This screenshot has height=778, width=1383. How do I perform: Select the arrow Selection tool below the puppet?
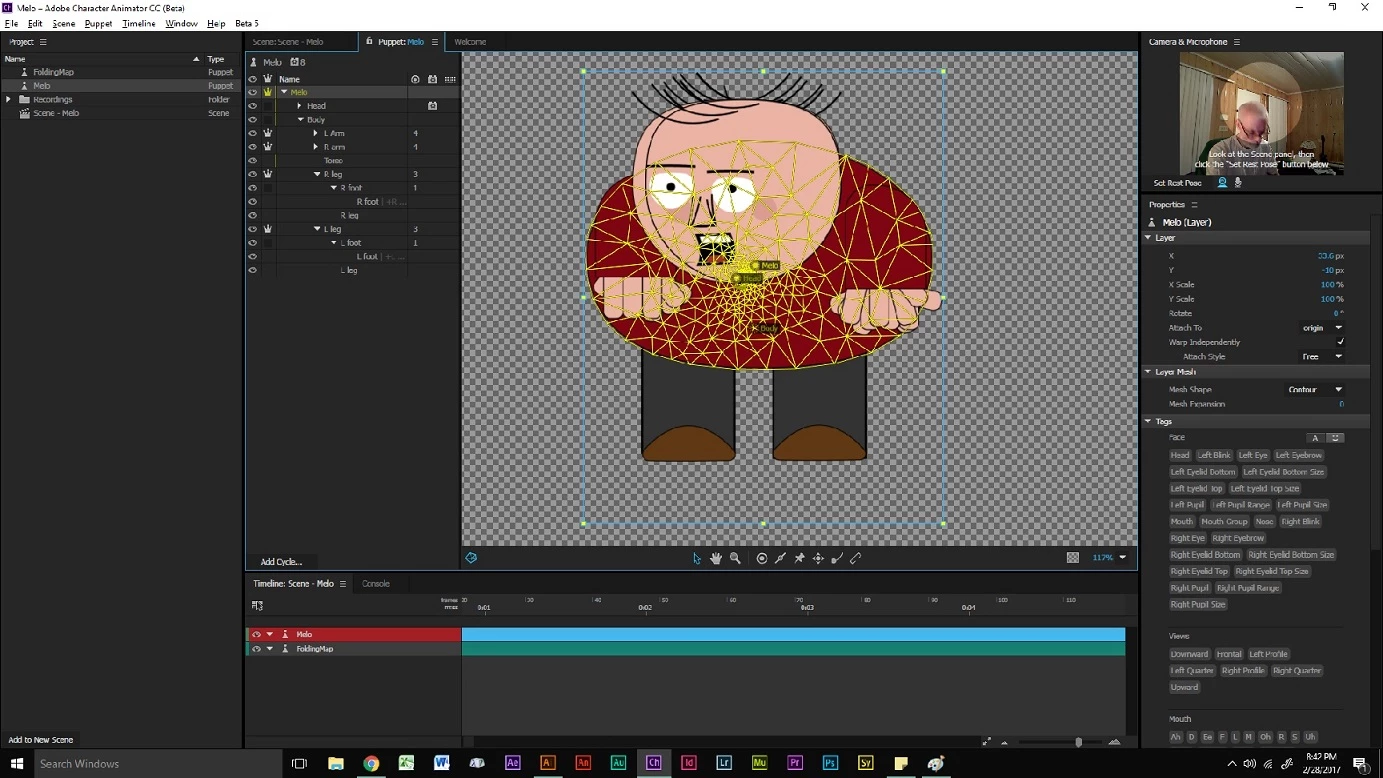[697, 558]
